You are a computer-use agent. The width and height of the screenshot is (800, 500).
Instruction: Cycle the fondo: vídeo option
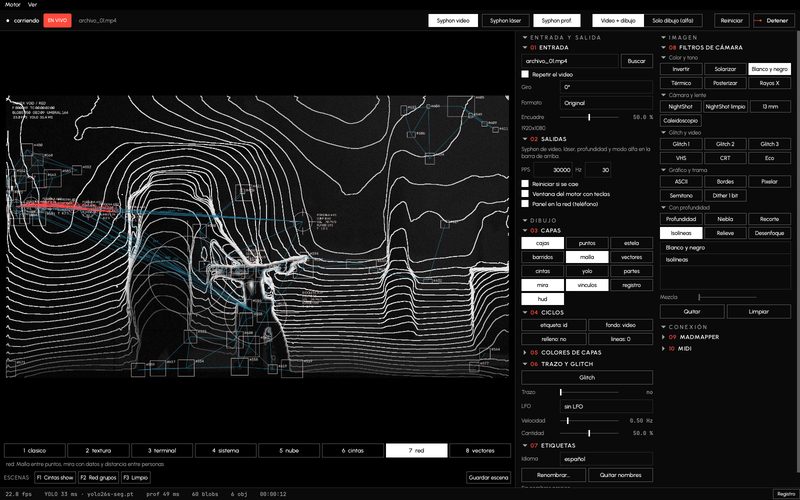coord(620,325)
